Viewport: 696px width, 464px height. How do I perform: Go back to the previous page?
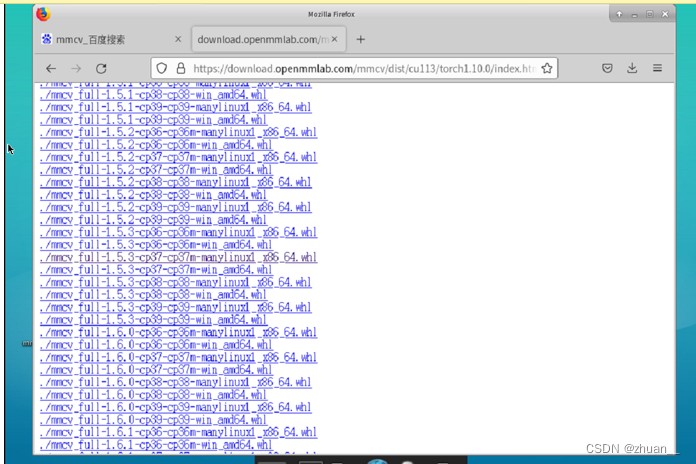[51, 68]
